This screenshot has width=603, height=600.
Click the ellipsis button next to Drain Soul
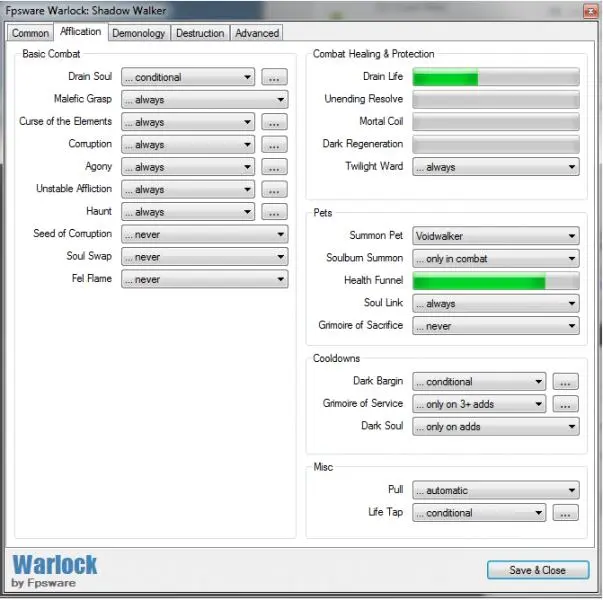coord(274,77)
